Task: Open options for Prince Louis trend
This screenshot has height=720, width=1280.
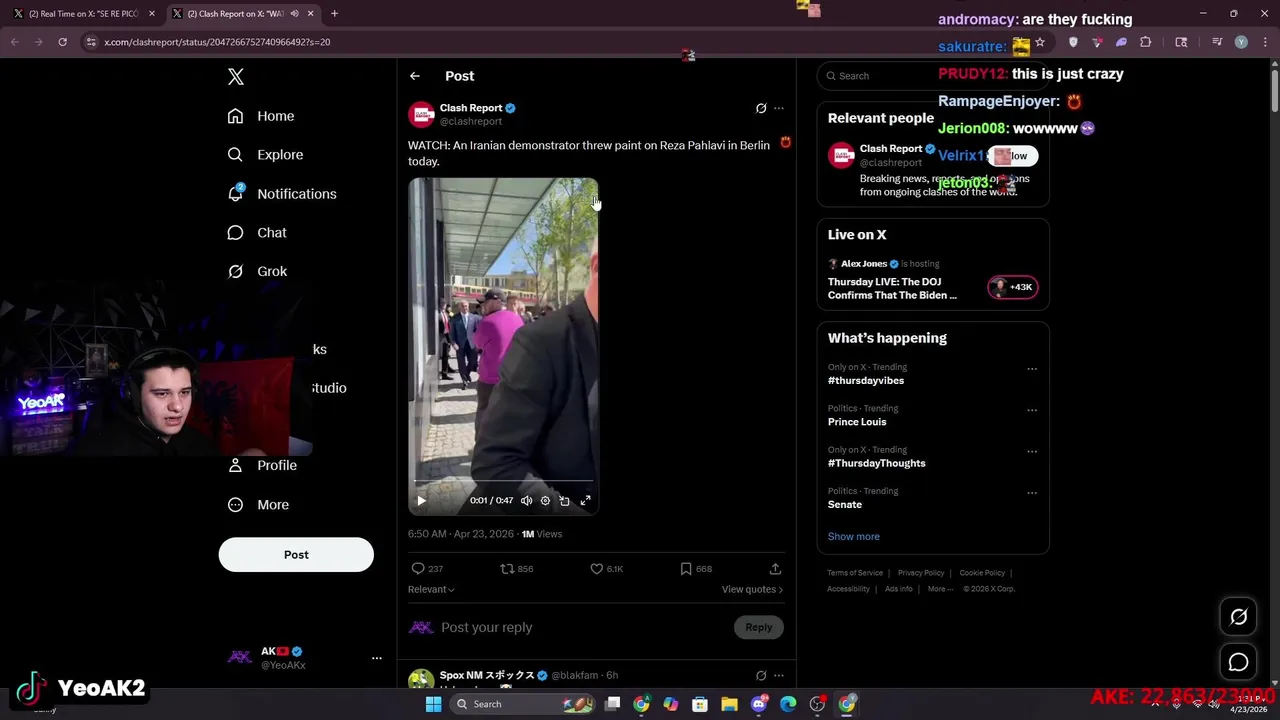Action: click(x=1032, y=410)
